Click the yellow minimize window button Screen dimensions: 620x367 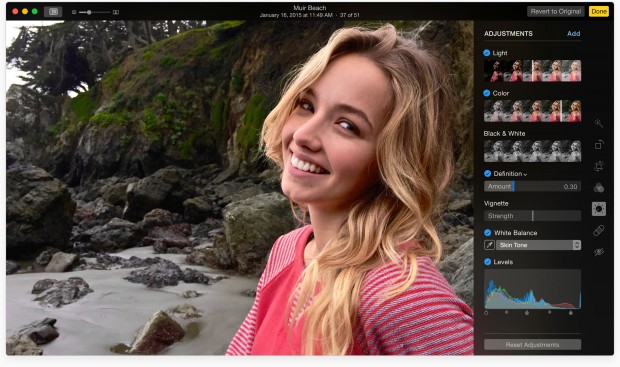point(25,11)
